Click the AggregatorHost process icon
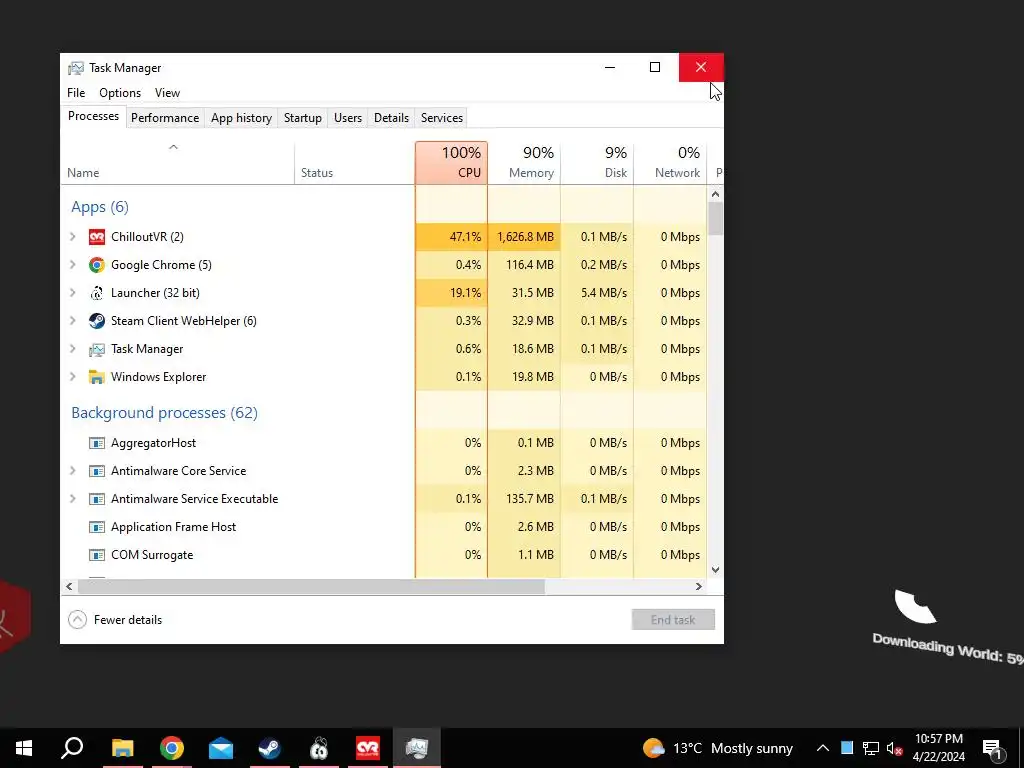1024x768 pixels. pyautogui.click(x=97, y=443)
